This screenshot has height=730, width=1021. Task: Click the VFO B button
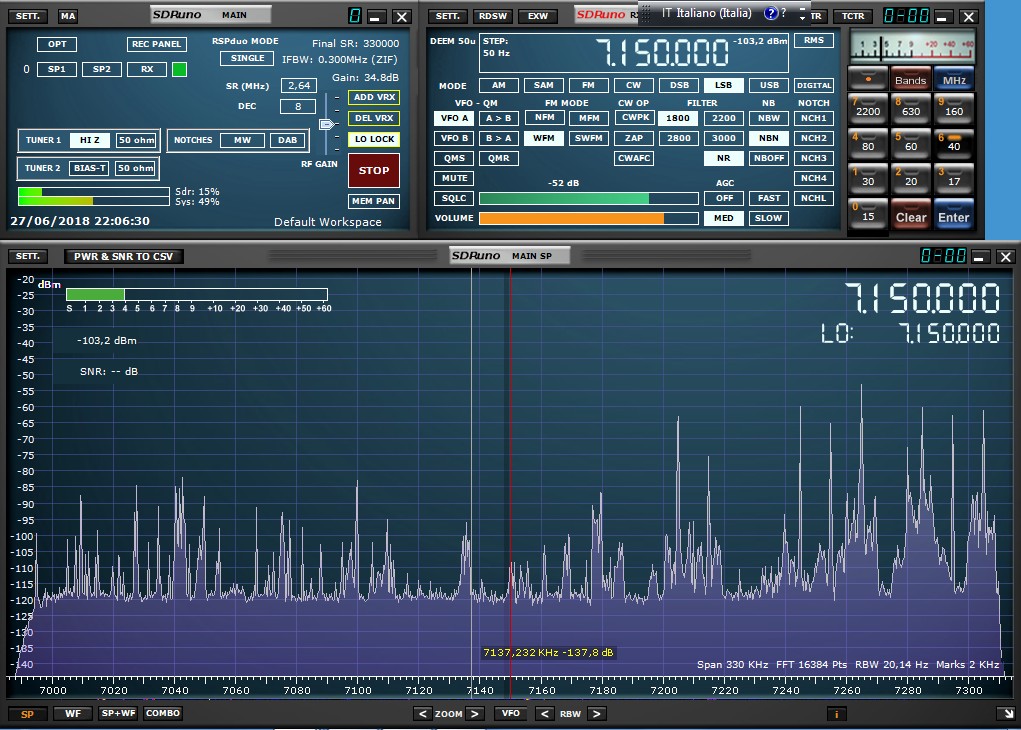tap(455, 138)
